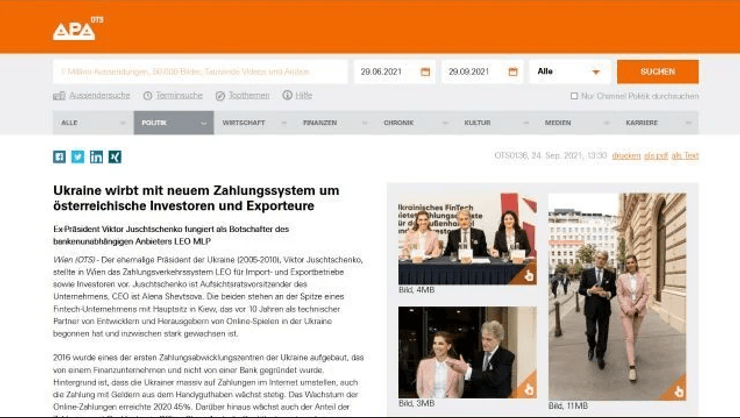Focus the main search input field

coord(200,72)
